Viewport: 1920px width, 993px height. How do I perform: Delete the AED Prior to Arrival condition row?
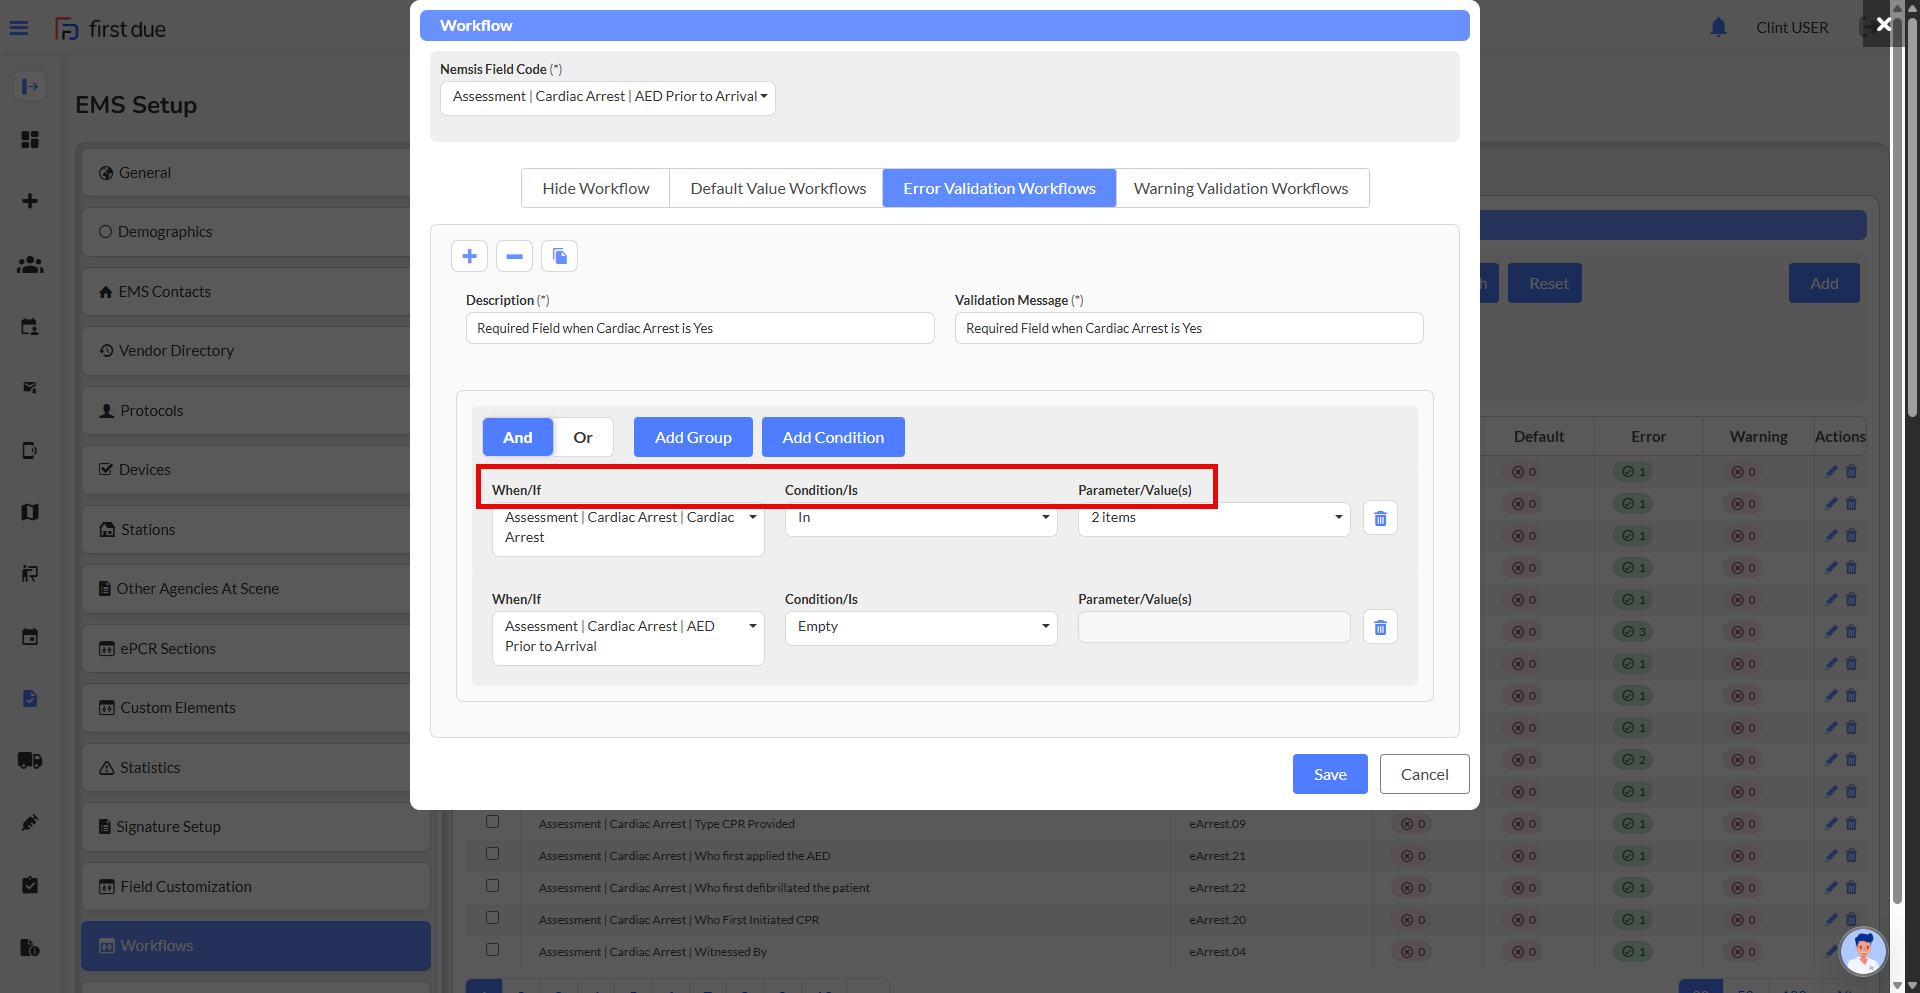1380,627
